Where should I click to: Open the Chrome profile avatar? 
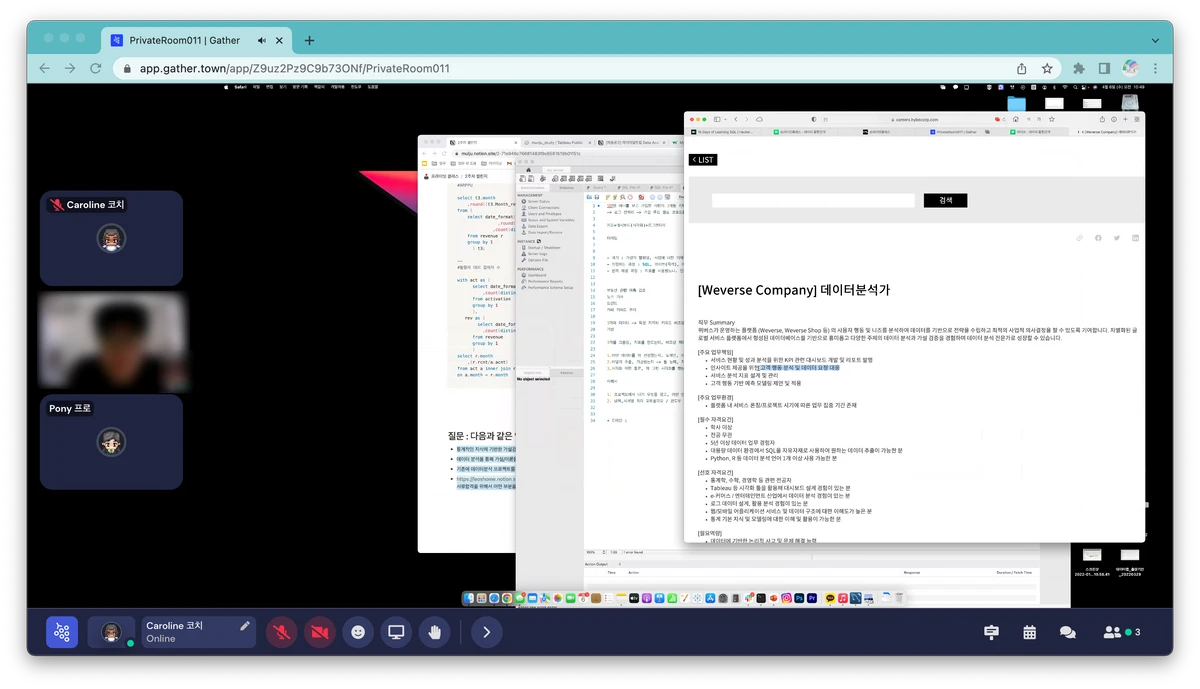click(1130, 69)
